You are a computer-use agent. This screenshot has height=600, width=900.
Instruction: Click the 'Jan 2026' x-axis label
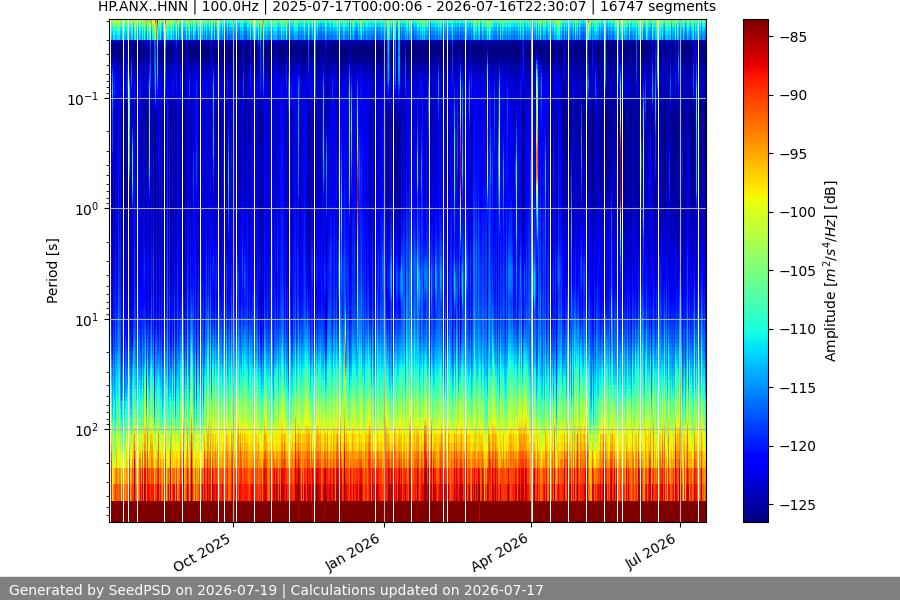[x=352, y=552]
